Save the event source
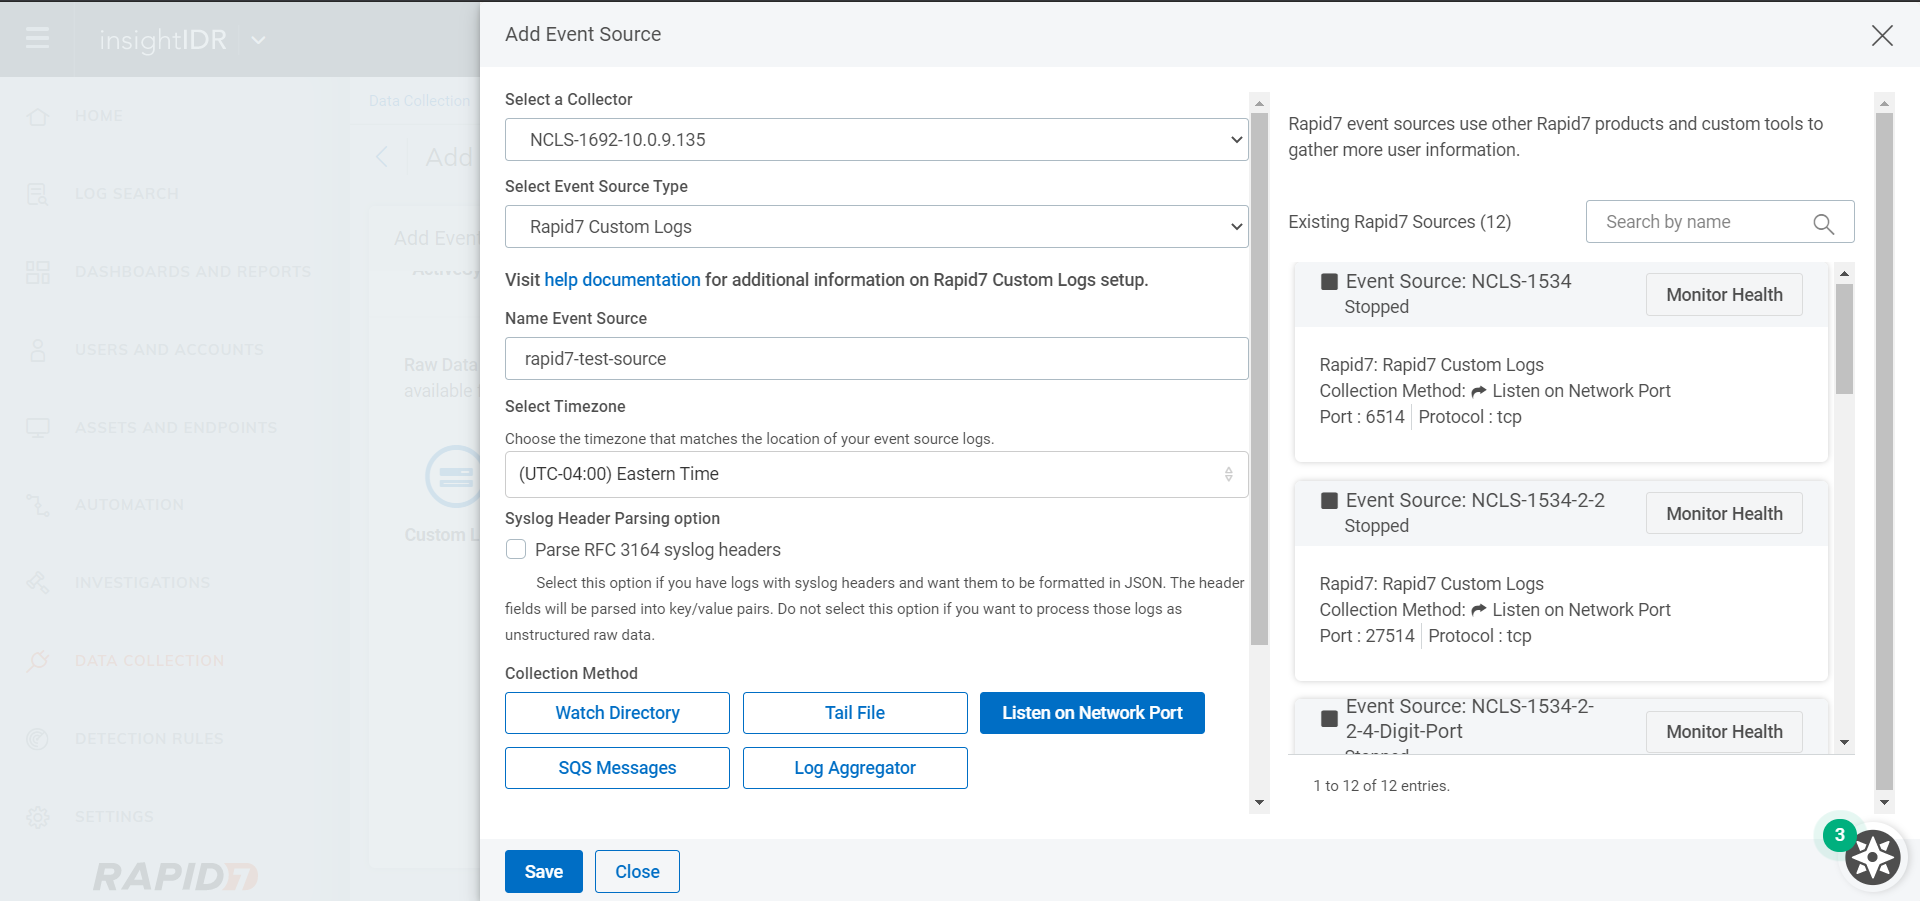Viewport: 1920px width, 901px height. 544,872
